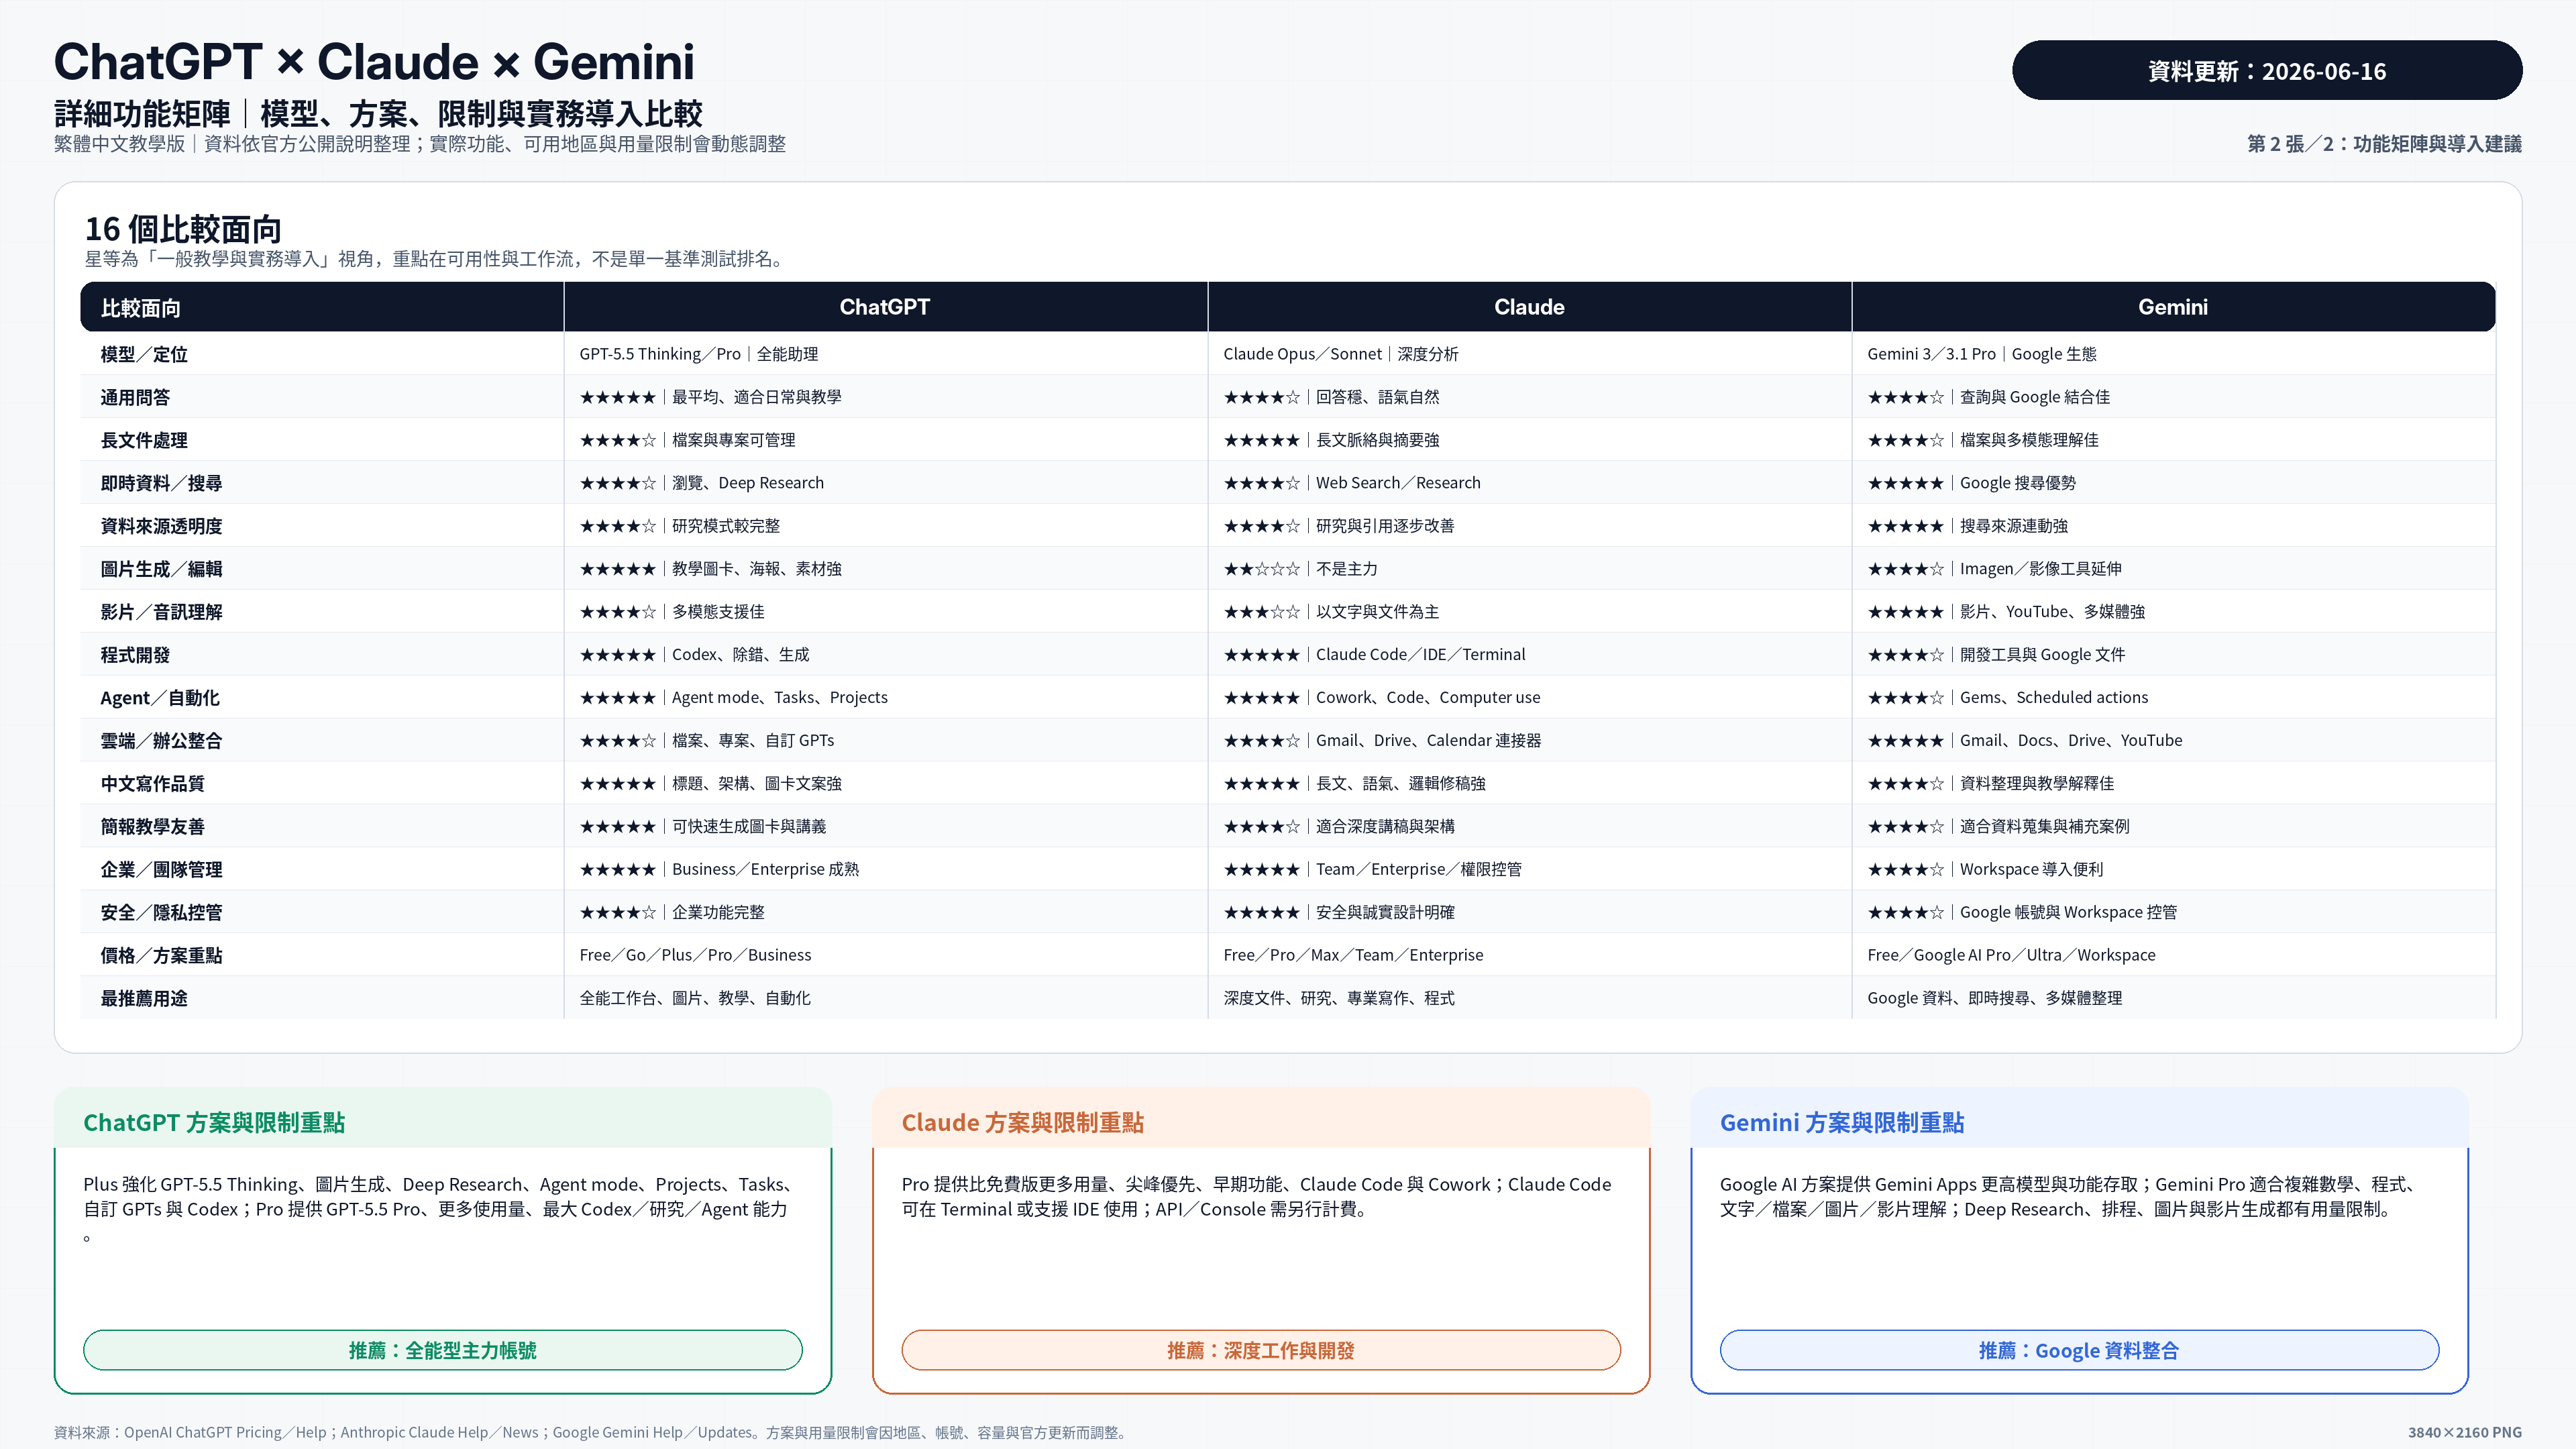The height and width of the screenshot is (1449, 2576).
Task: Click the Claude three-star rating for 影片／音訊理解
Action: click(1261, 612)
